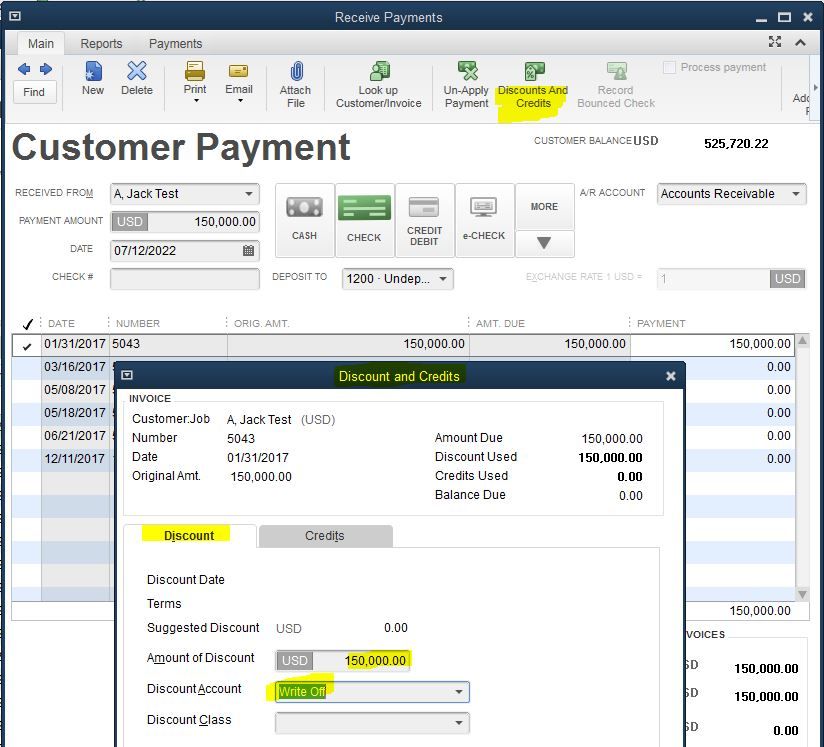824x747 pixels.
Task: Choose CHECK payment method
Action: coord(364,220)
